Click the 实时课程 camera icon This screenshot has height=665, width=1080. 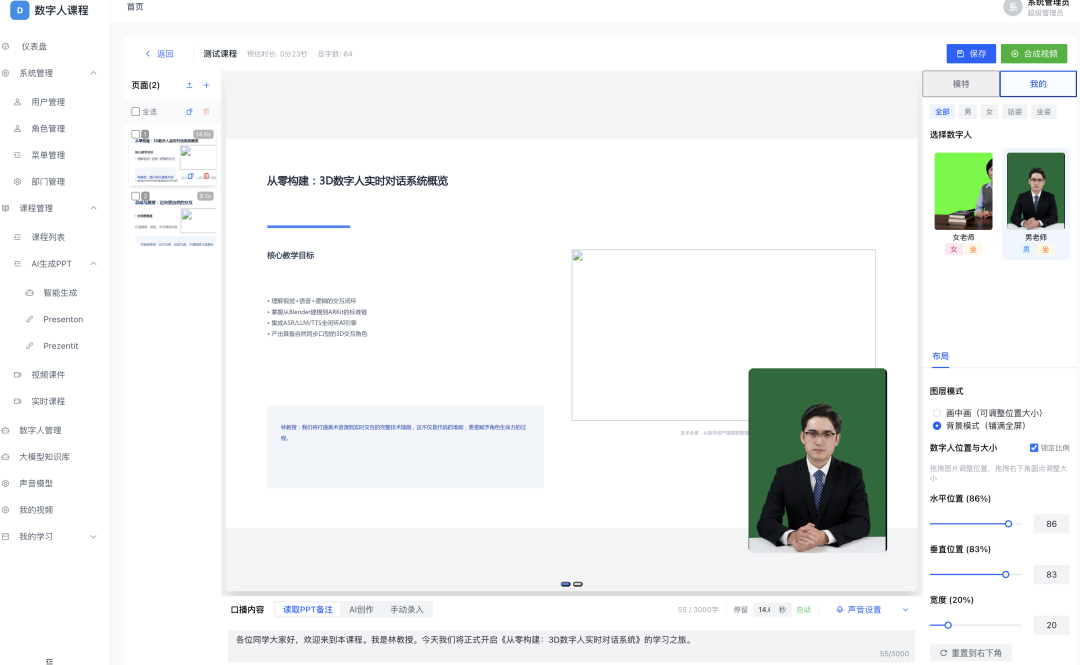pos(18,401)
